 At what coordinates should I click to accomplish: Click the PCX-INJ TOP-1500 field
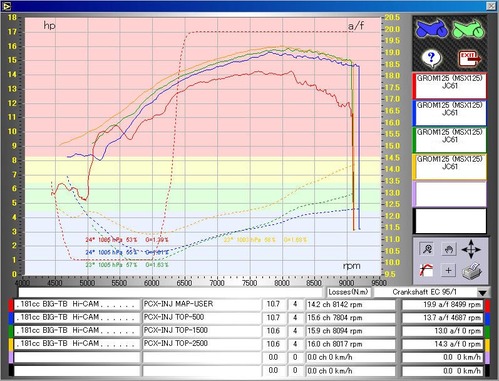202,331
